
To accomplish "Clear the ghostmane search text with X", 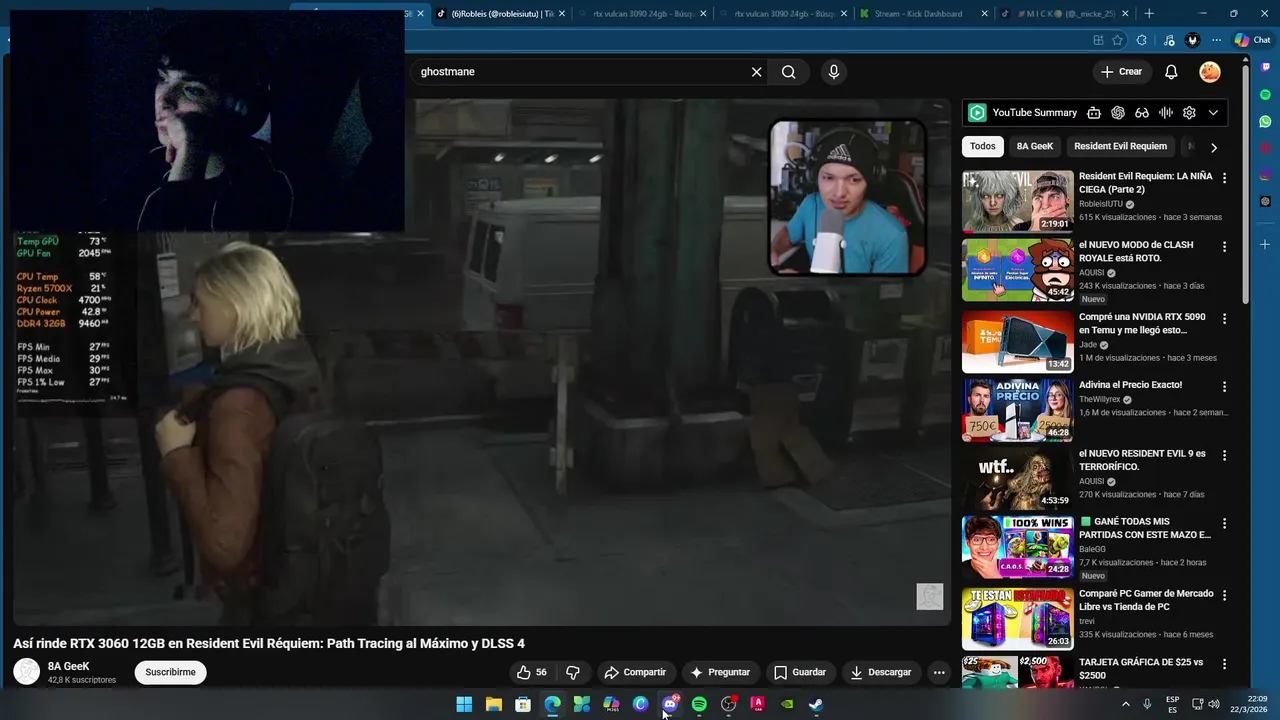I will (x=756, y=72).
